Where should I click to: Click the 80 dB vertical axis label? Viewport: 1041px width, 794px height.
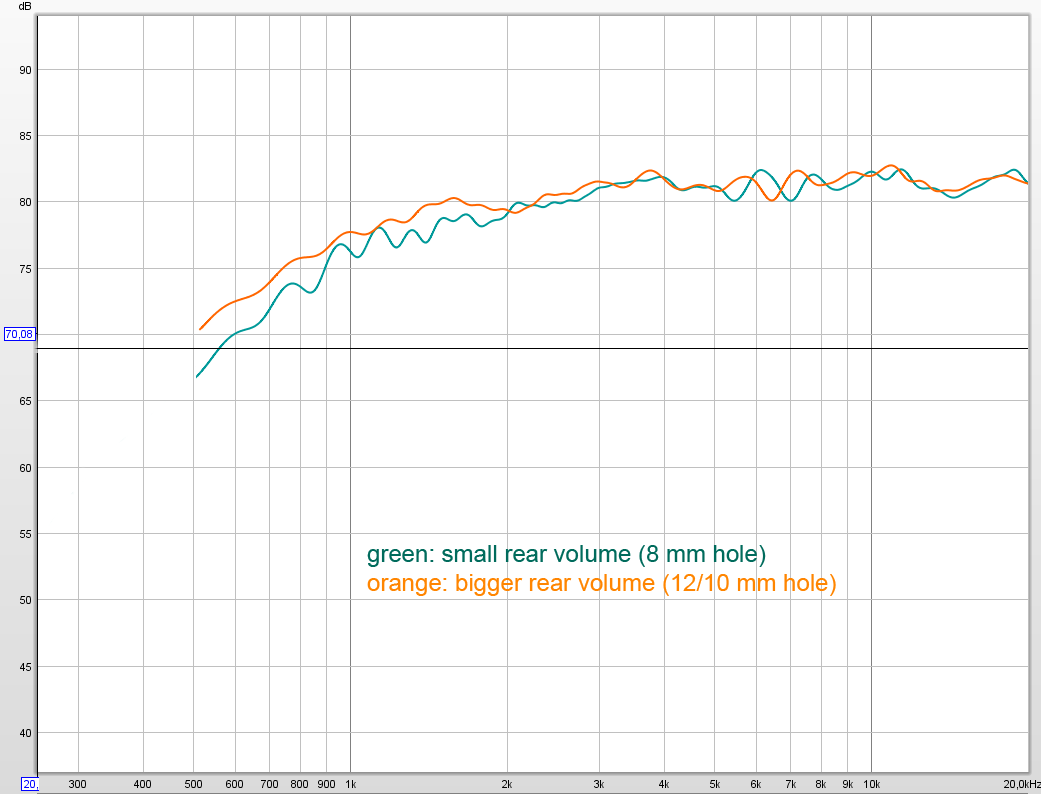tap(25, 202)
